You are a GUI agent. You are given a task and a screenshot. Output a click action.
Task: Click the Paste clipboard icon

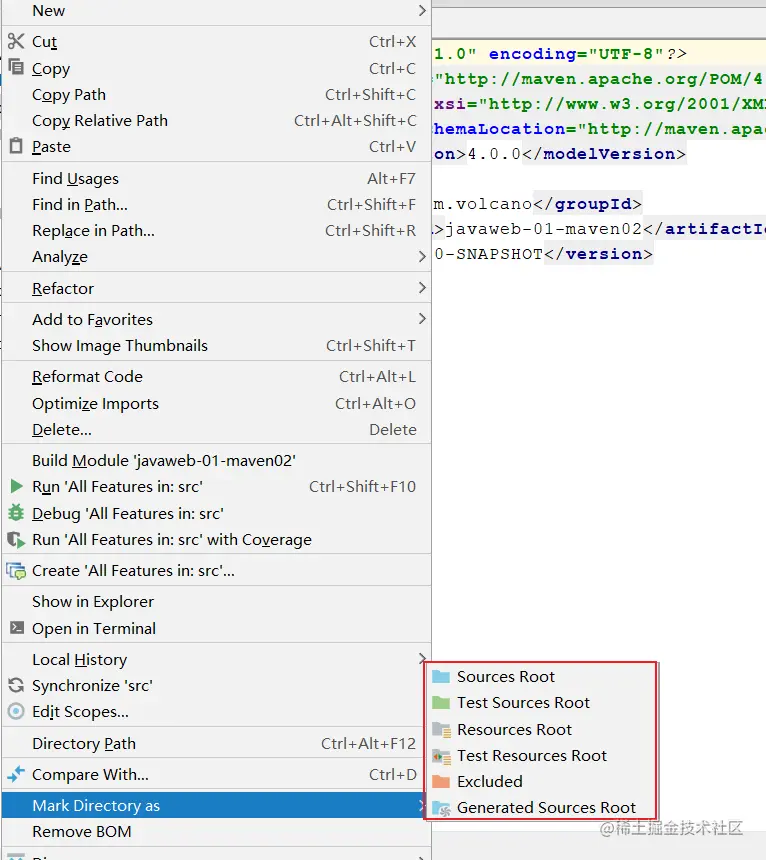tap(16, 146)
